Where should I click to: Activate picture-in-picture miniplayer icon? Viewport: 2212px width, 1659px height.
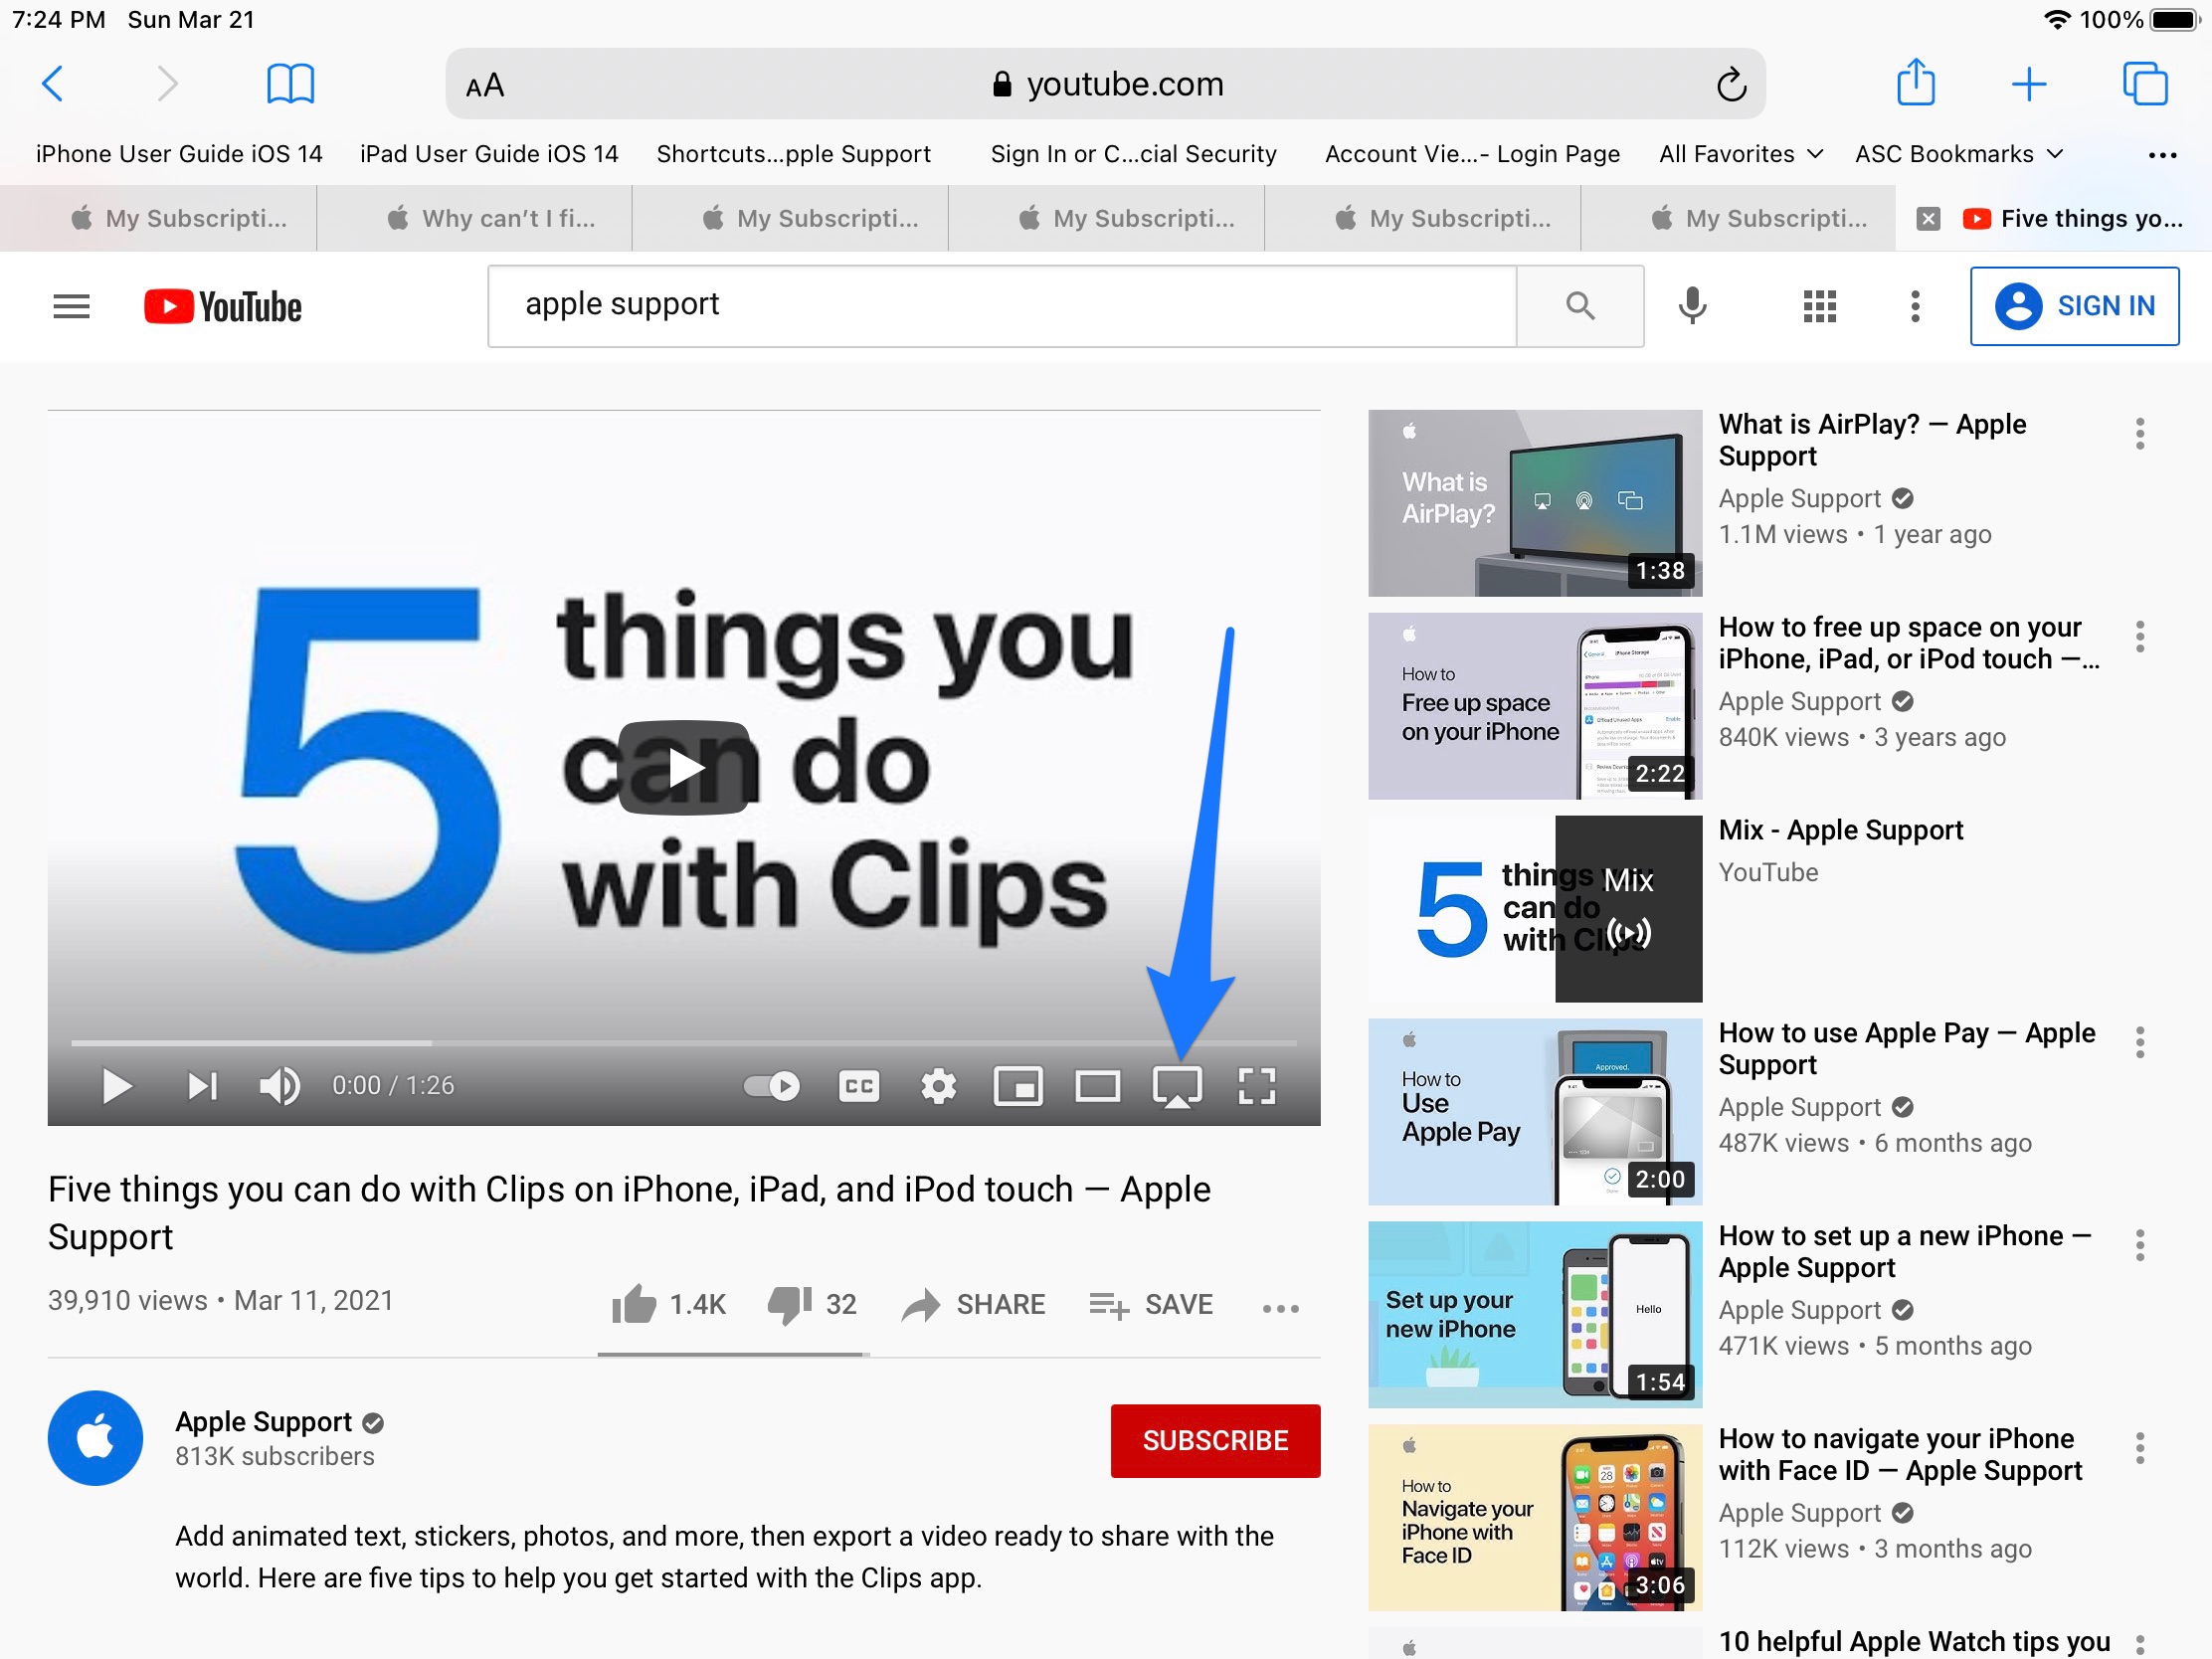(x=1018, y=1086)
